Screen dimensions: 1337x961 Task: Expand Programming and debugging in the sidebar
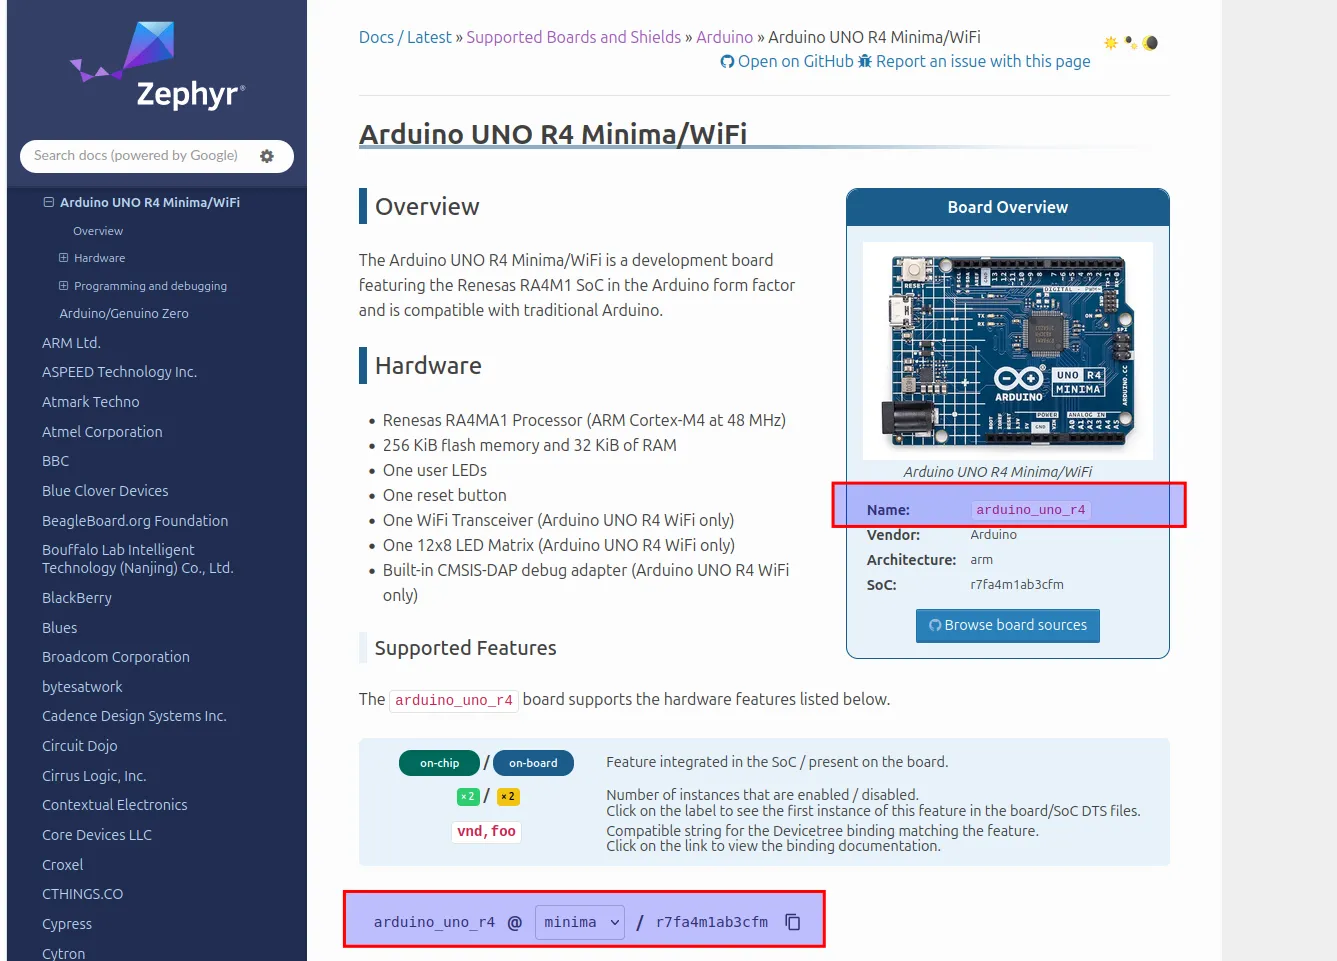pos(62,285)
